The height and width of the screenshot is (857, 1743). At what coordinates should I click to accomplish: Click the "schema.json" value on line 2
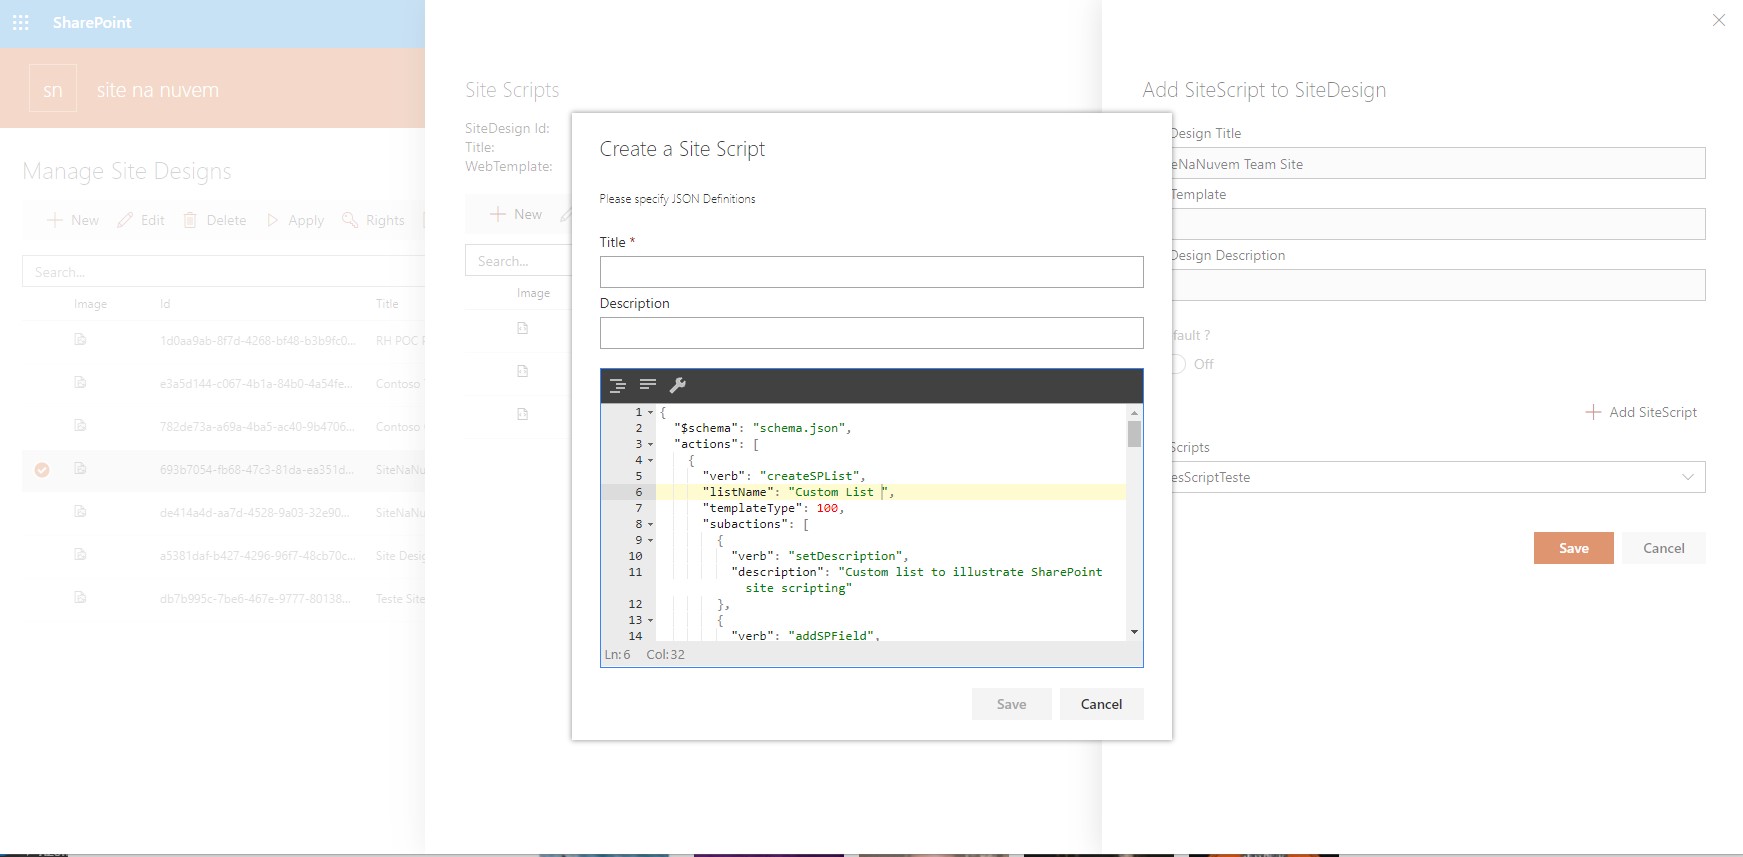click(799, 428)
